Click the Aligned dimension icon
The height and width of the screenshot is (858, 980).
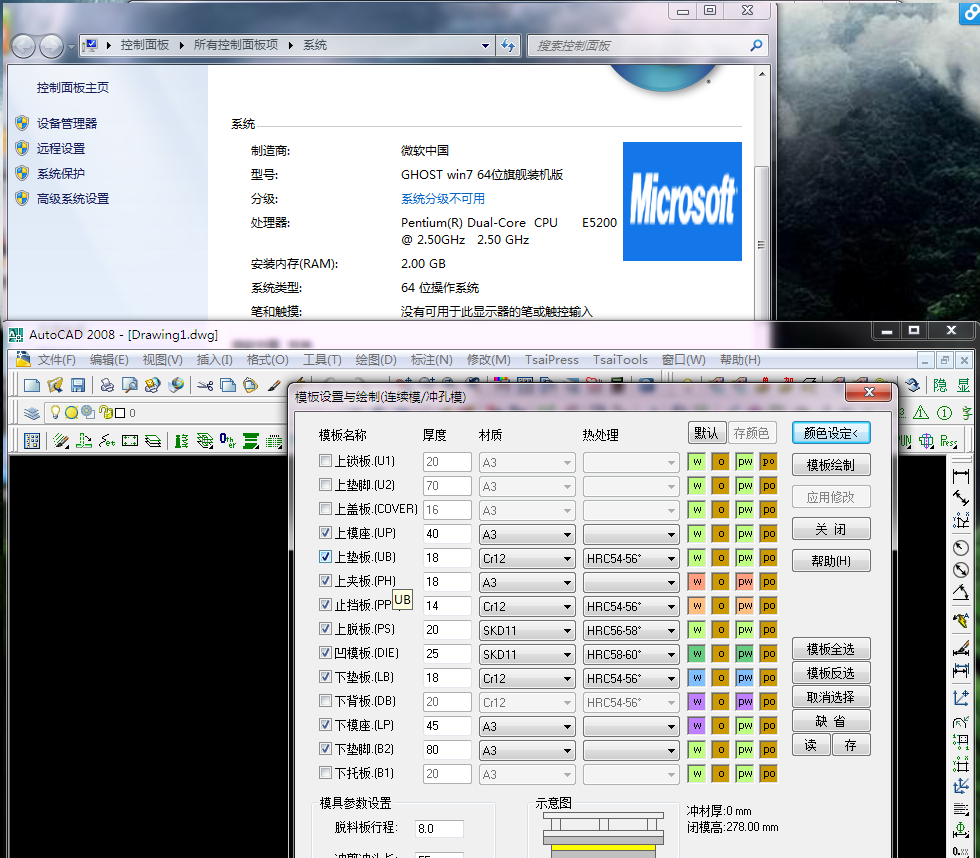(x=961, y=499)
